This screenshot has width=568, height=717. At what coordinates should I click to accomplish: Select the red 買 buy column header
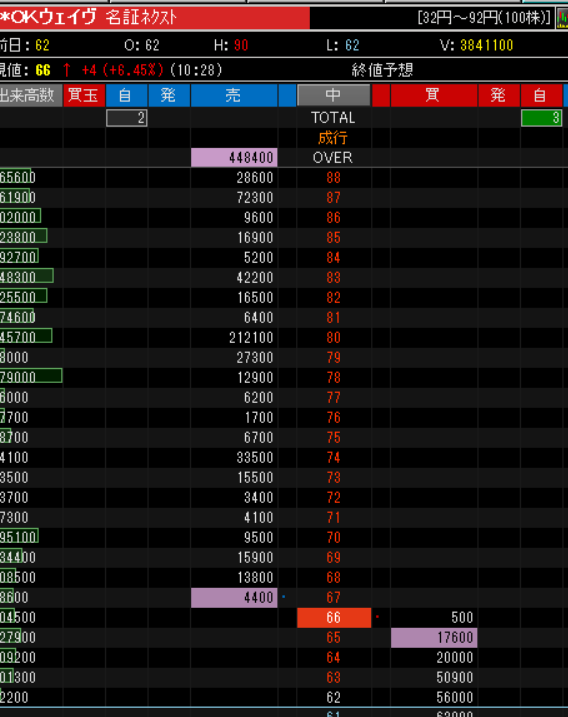[x=434, y=95]
